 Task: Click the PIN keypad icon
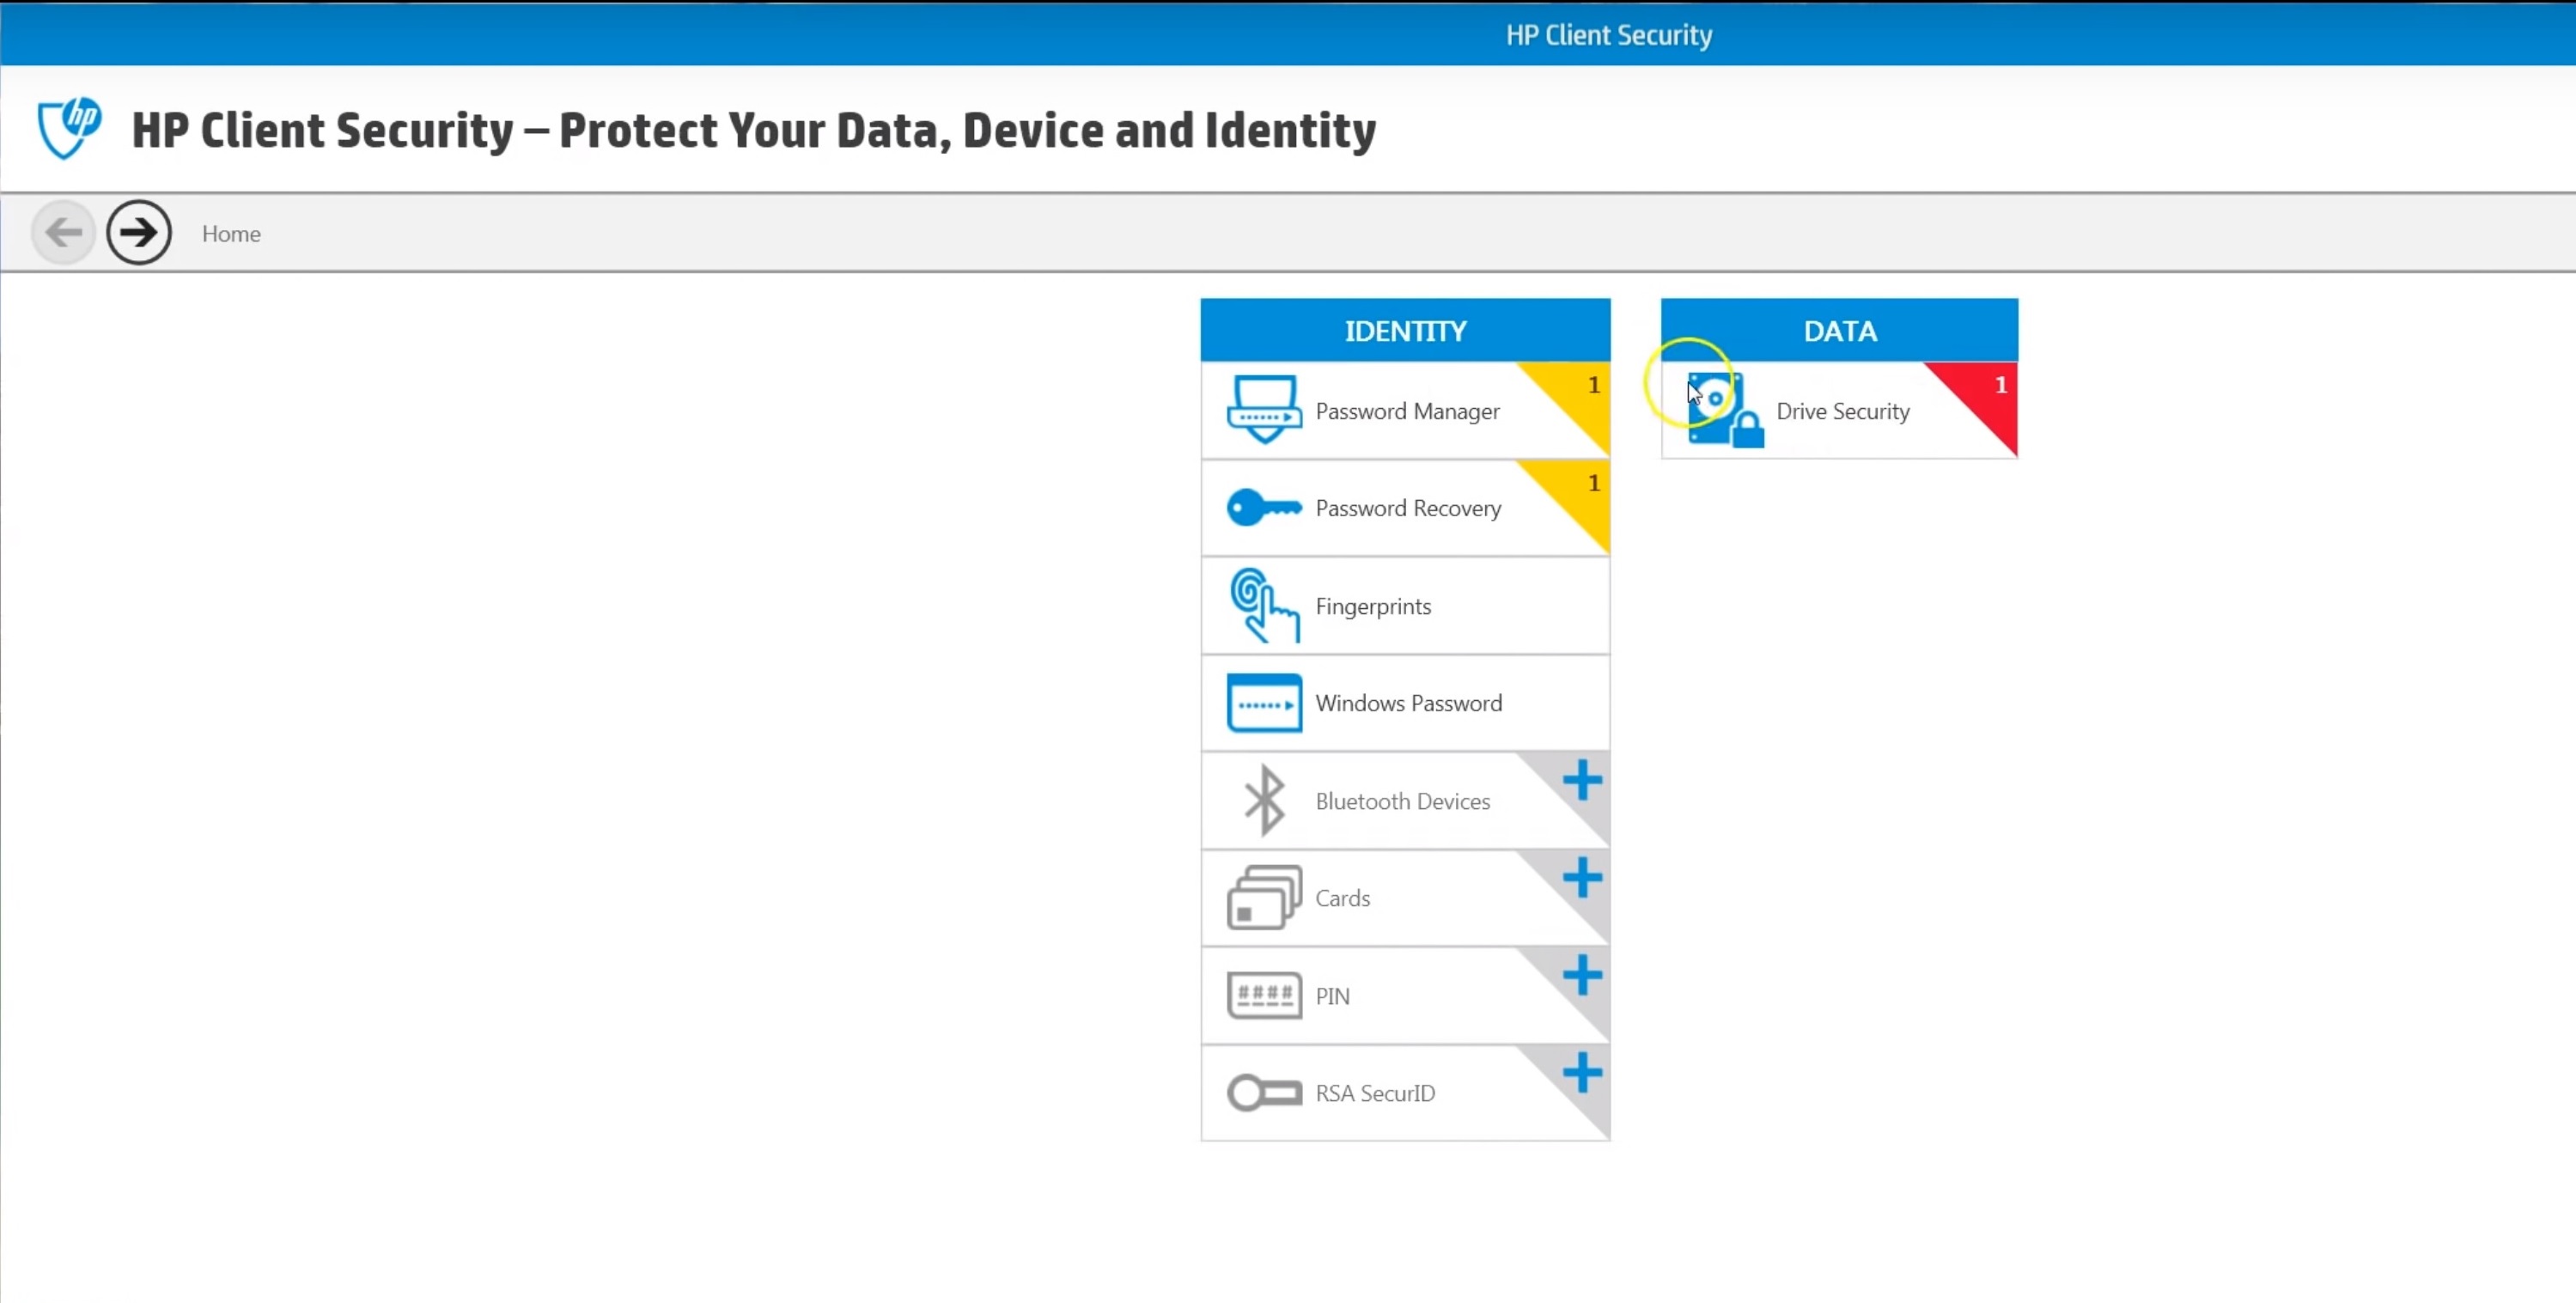click(x=1264, y=995)
